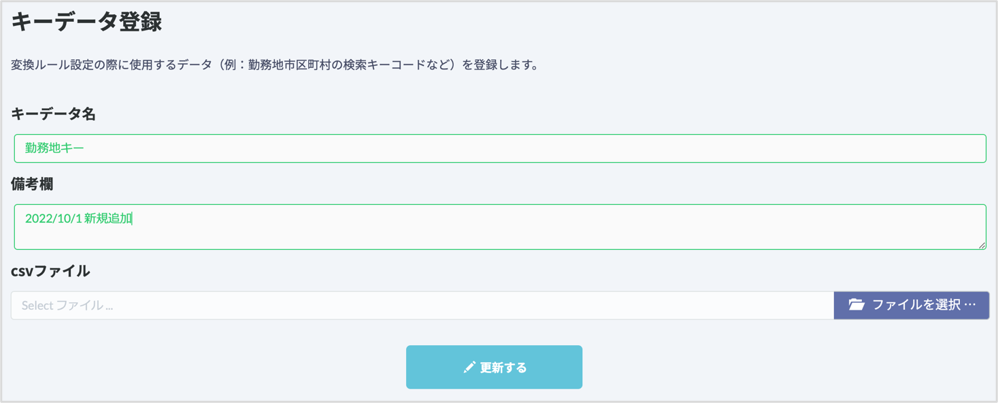The height and width of the screenshot is (403, 998).
Task: Click the 備考欄 textarea resize handle
Action: coord(981,244)
